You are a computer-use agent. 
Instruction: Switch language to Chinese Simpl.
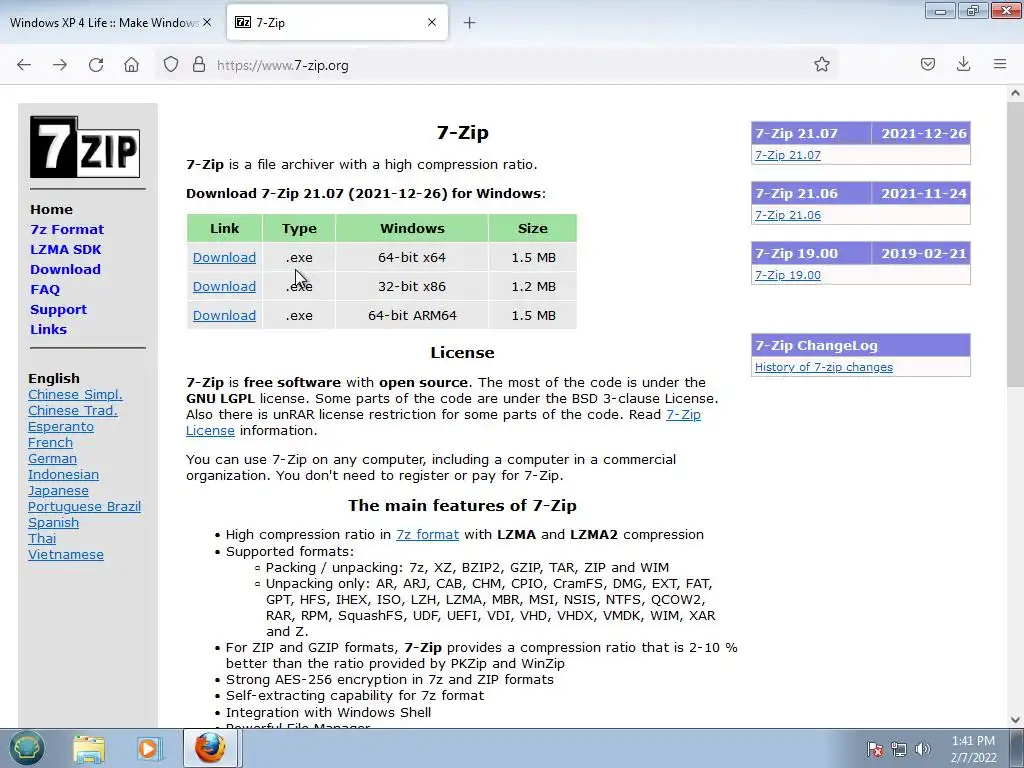[x=75, y=394]
